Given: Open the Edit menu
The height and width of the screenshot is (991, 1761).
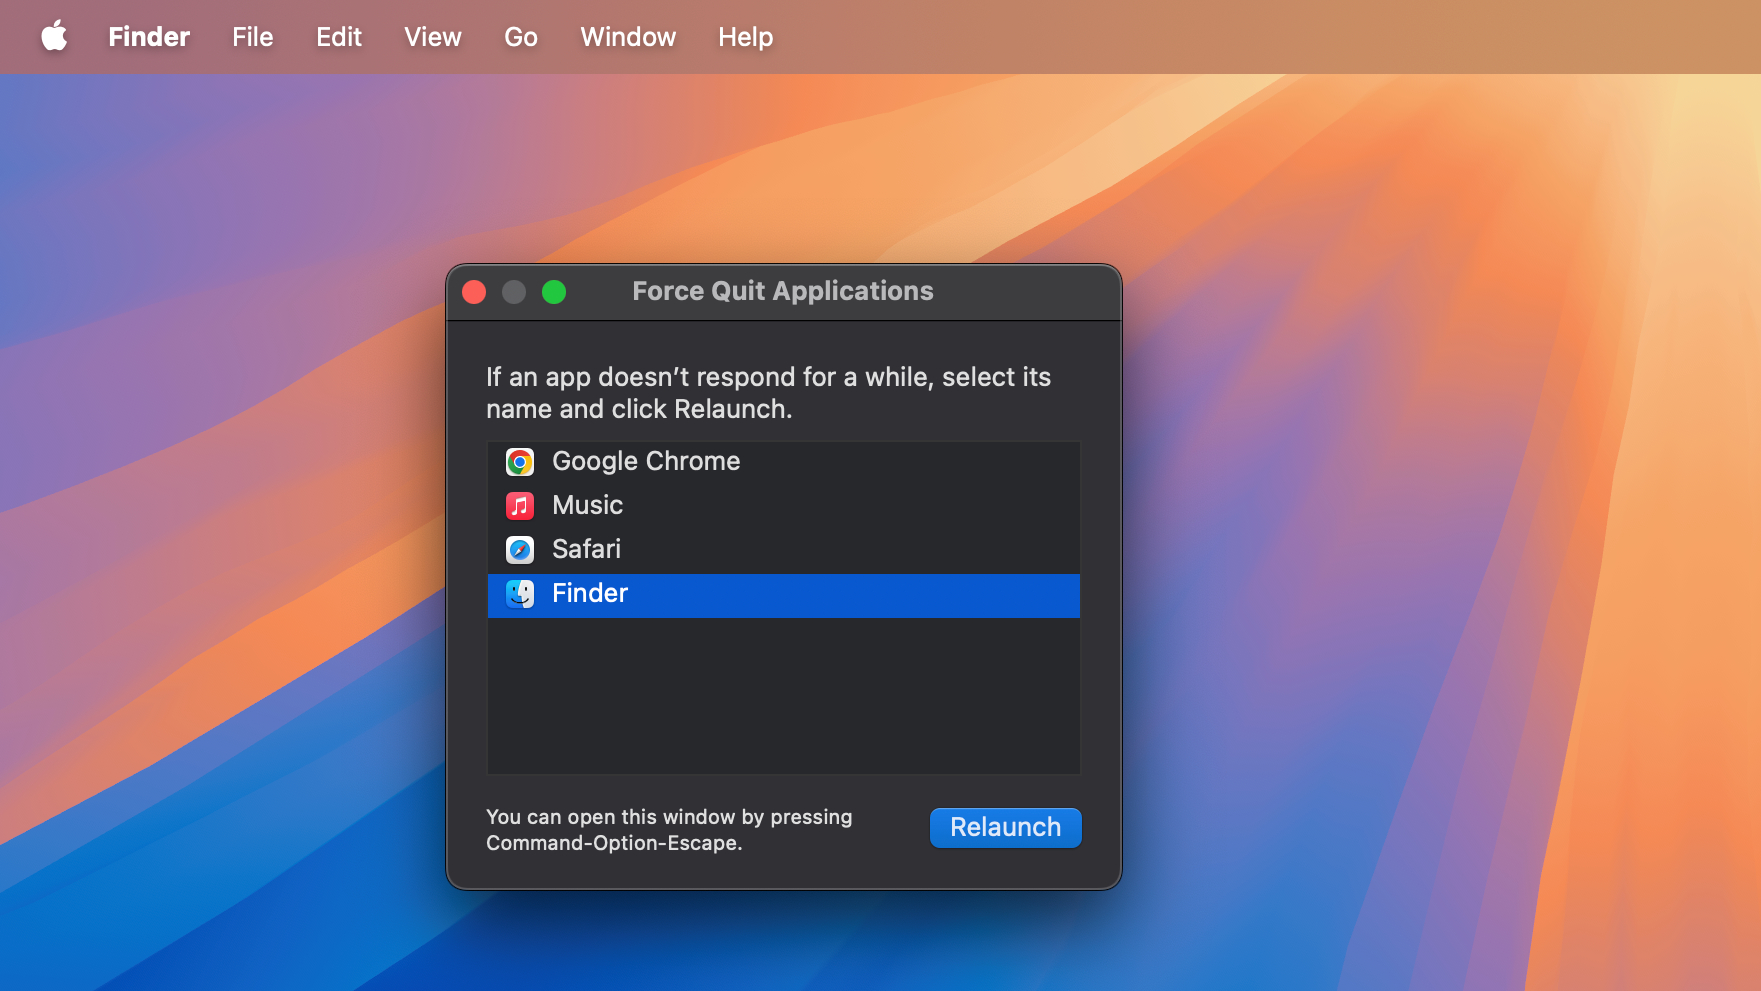Looking at the screenshot, I should [339, 37].
